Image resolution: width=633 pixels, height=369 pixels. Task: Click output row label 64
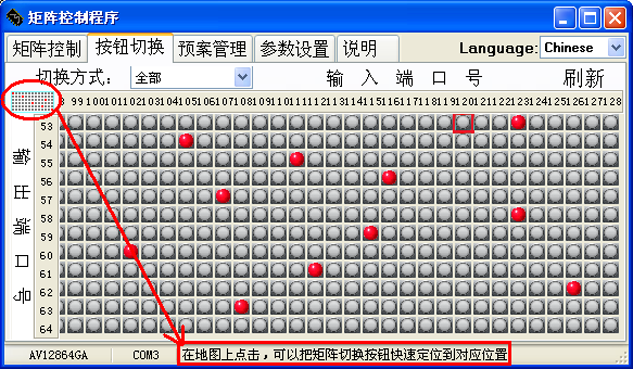[46, 329]
